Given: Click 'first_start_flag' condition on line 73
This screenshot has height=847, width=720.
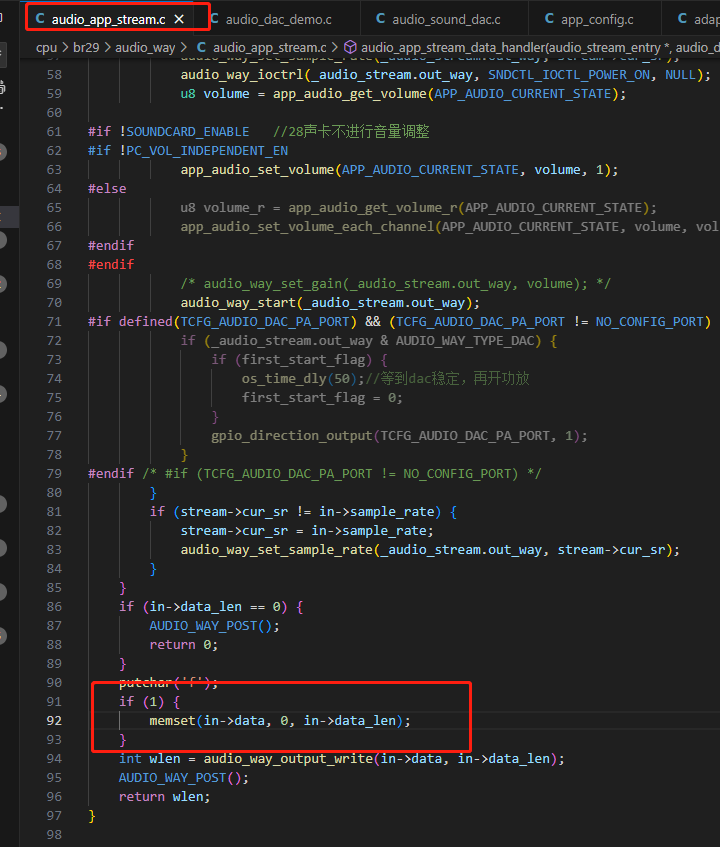Looking at the screenshot, I should click(303, 360).
